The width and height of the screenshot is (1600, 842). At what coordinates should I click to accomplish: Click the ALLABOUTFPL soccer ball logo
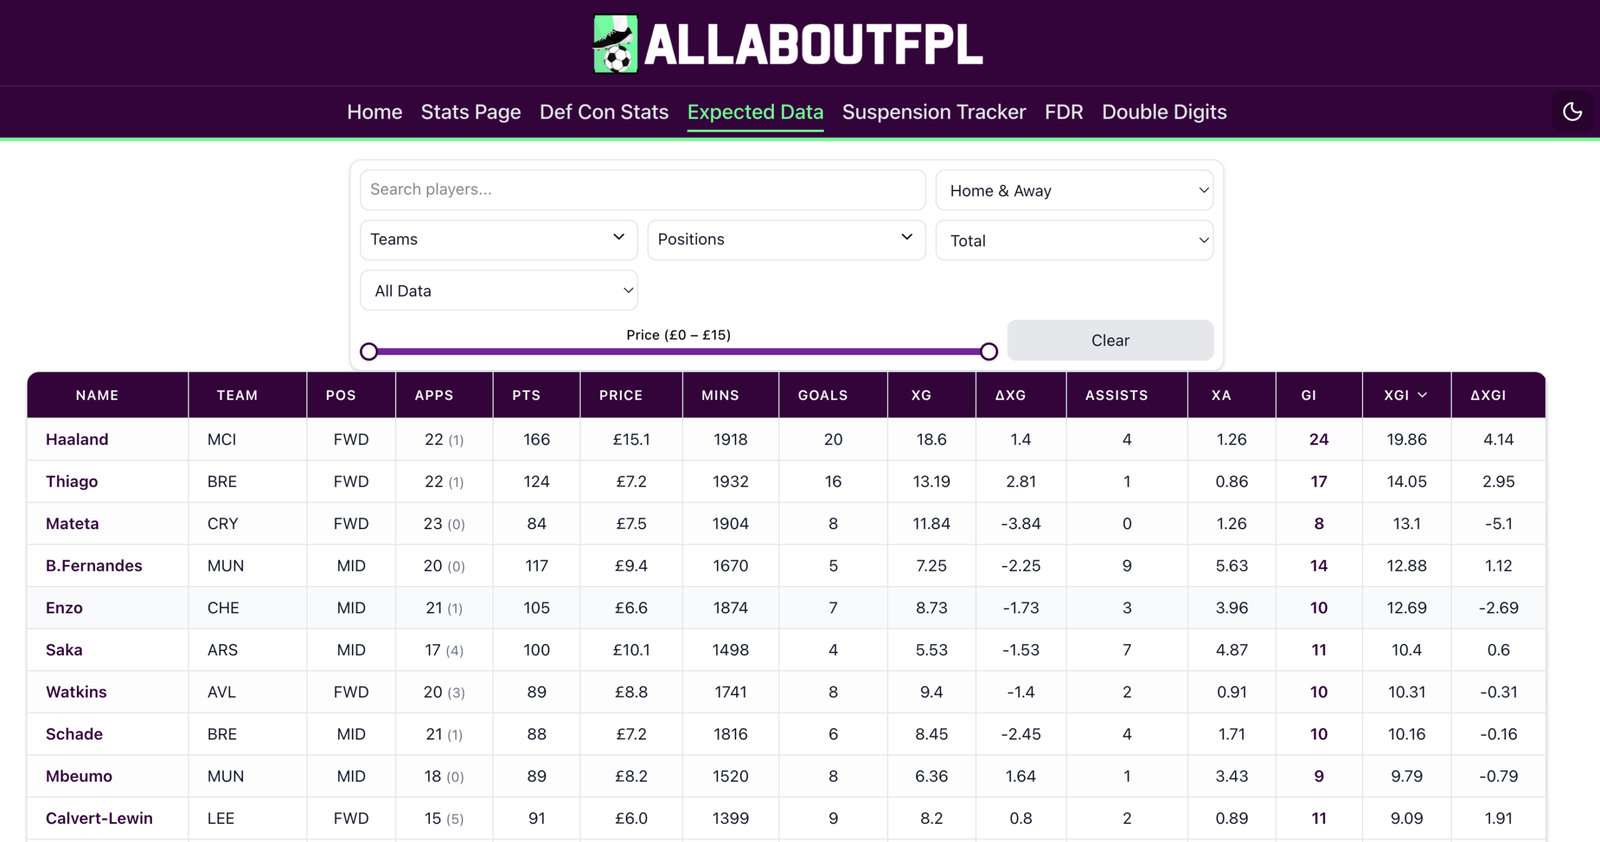pyautogui.click(x=615, y=42)
